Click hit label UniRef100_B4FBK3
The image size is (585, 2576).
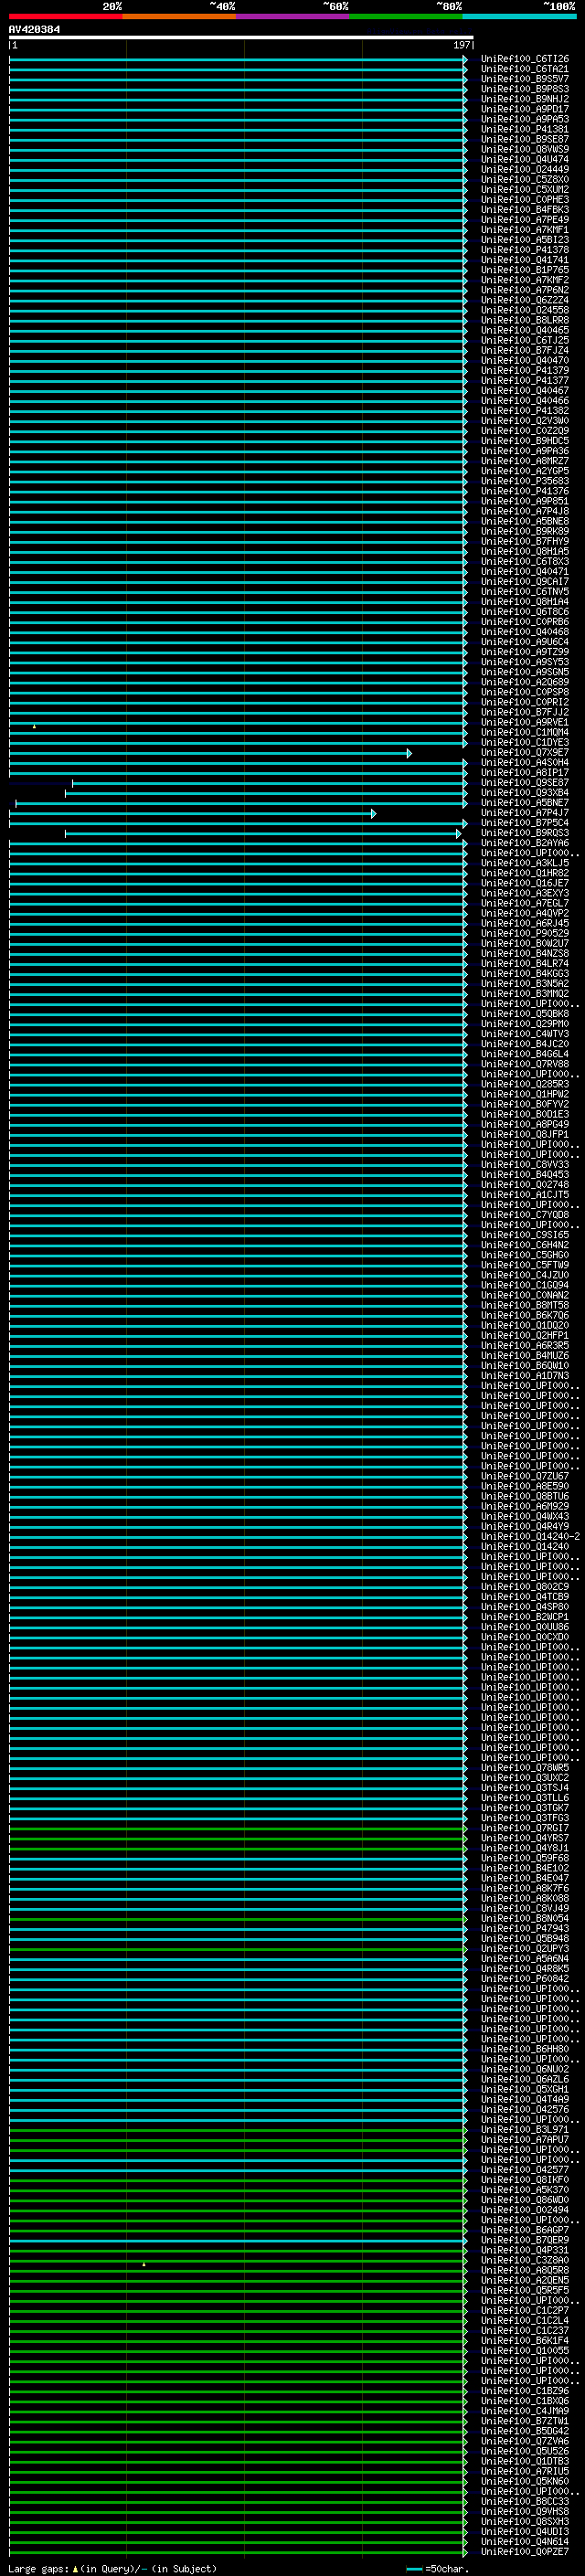coord(524,210)
